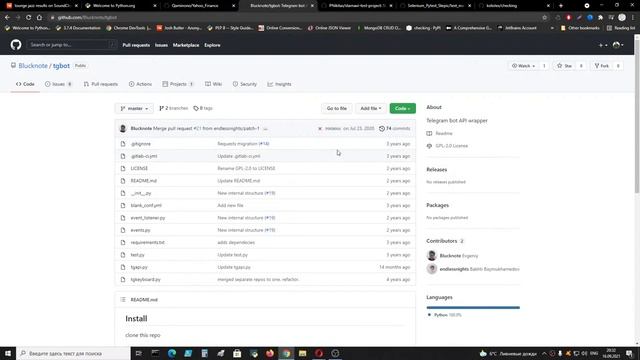
Task: Open GitHub home via Octocat logo
Action: (16, 45)
